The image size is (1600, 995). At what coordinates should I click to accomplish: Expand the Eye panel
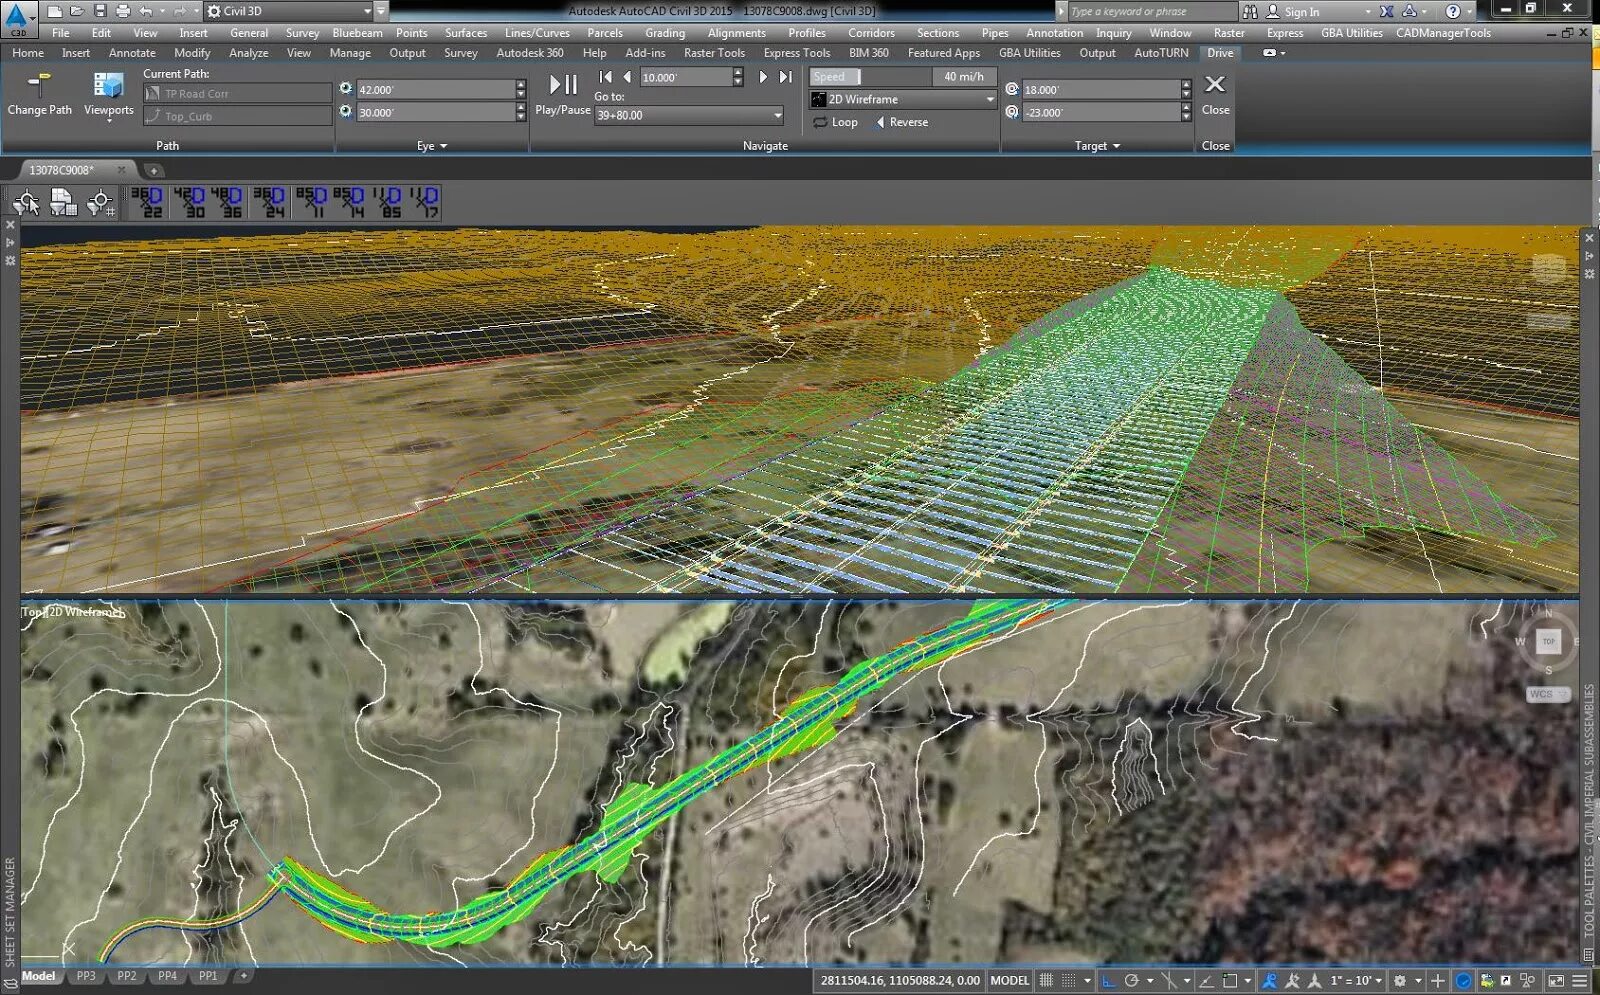tap(432, 146)
